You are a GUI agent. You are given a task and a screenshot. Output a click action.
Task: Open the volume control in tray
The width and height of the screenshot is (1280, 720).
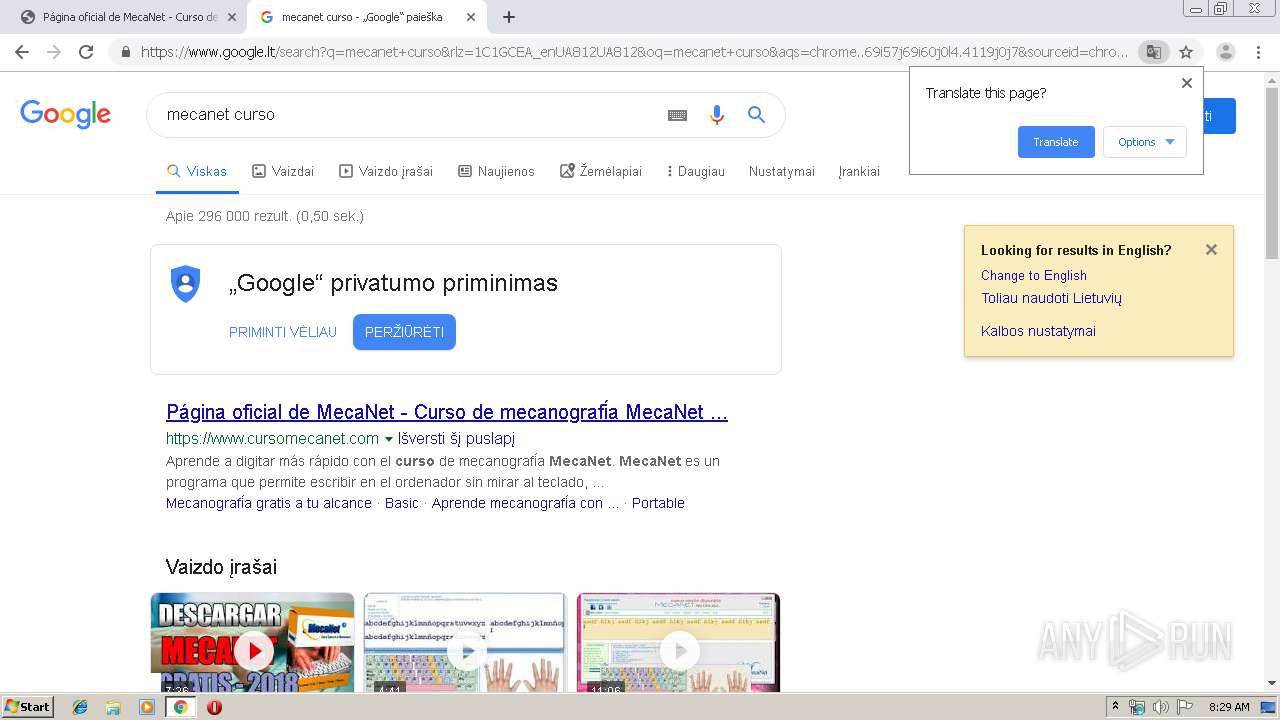(1160, 707)
